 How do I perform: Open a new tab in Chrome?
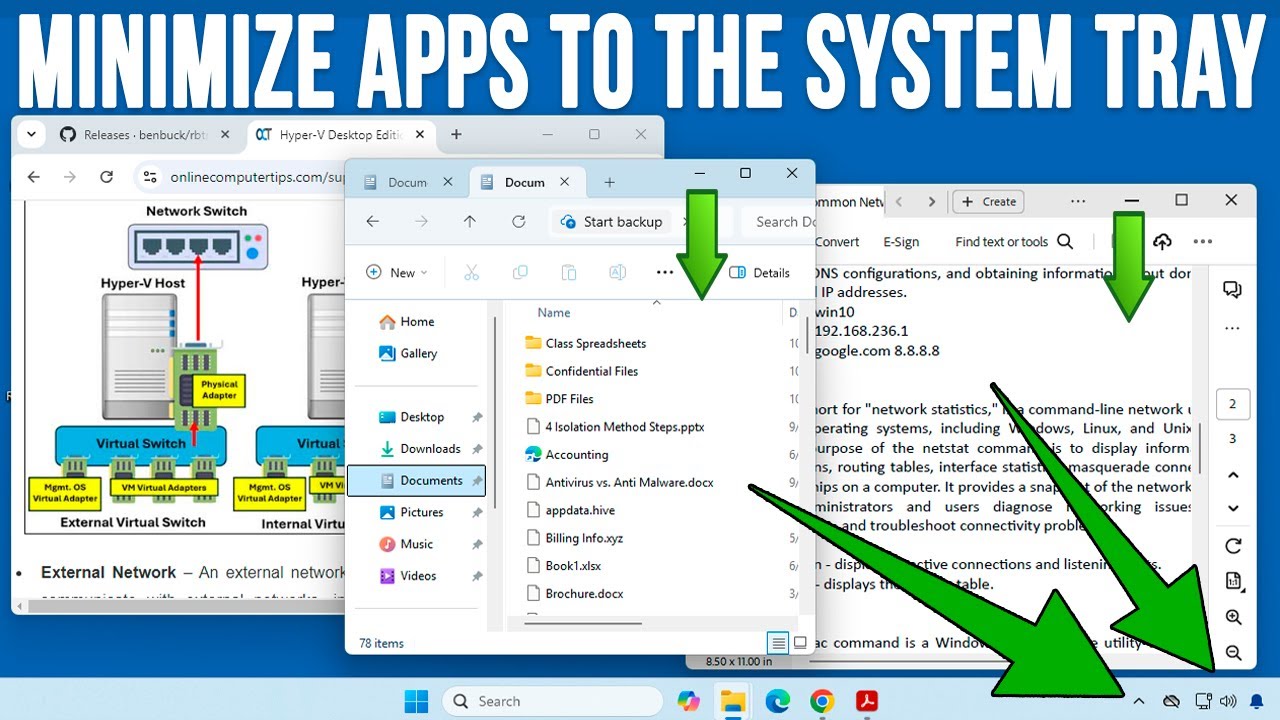pos(456,134)
